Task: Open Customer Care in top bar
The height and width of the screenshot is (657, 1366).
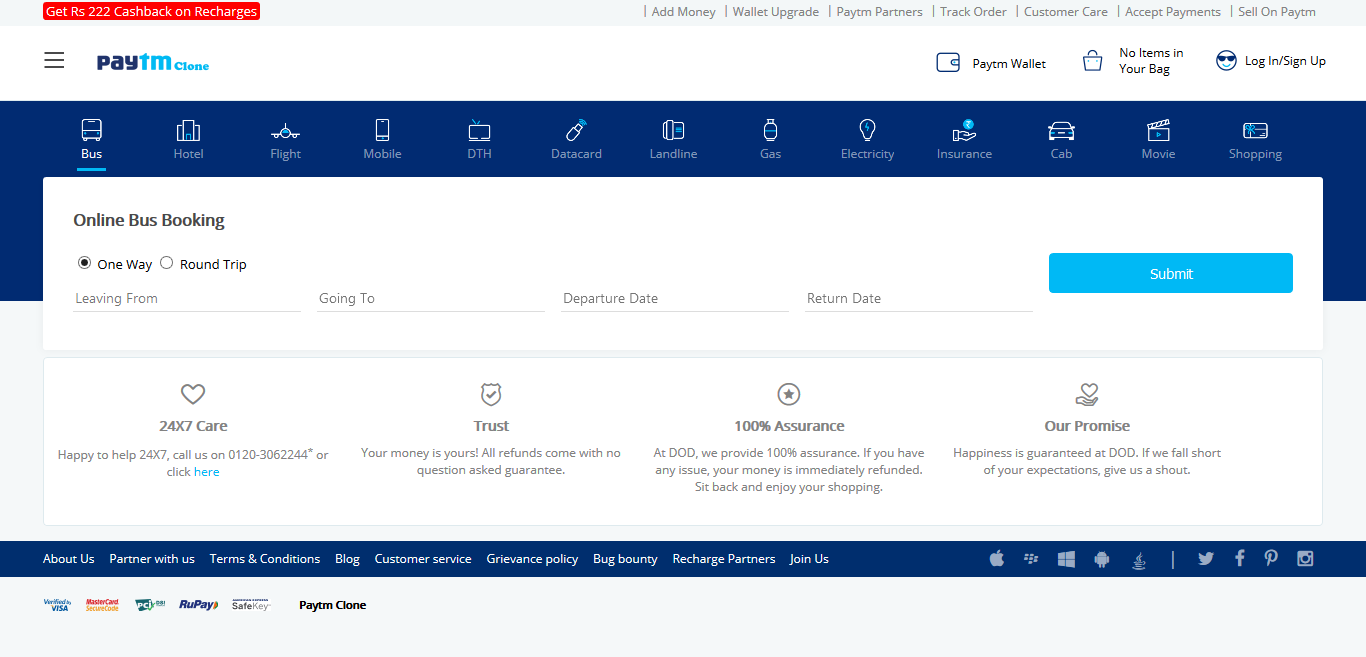Action: click(x=1066, y=12)
